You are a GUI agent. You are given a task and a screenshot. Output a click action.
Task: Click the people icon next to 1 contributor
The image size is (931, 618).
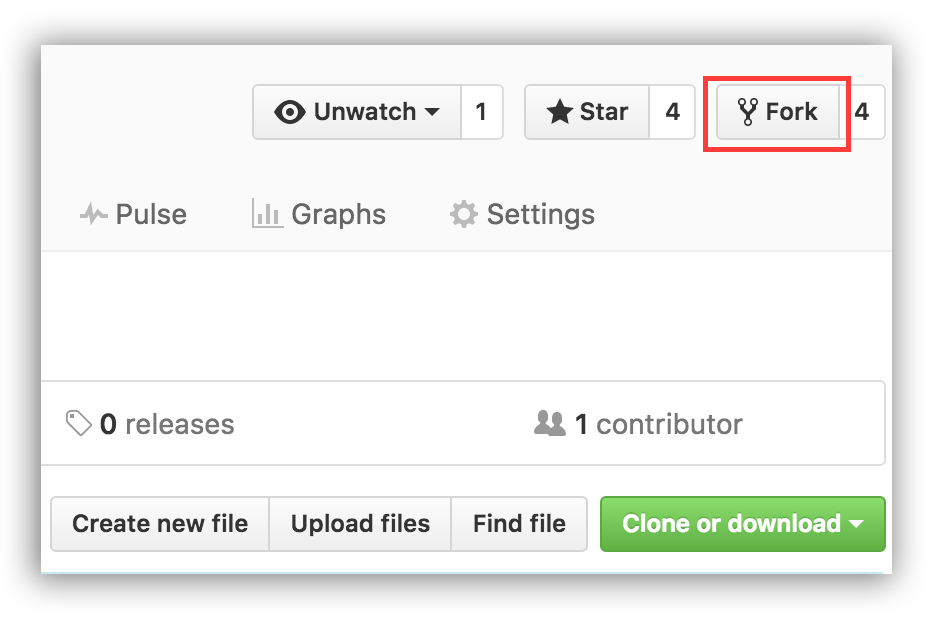pos(552,423)
